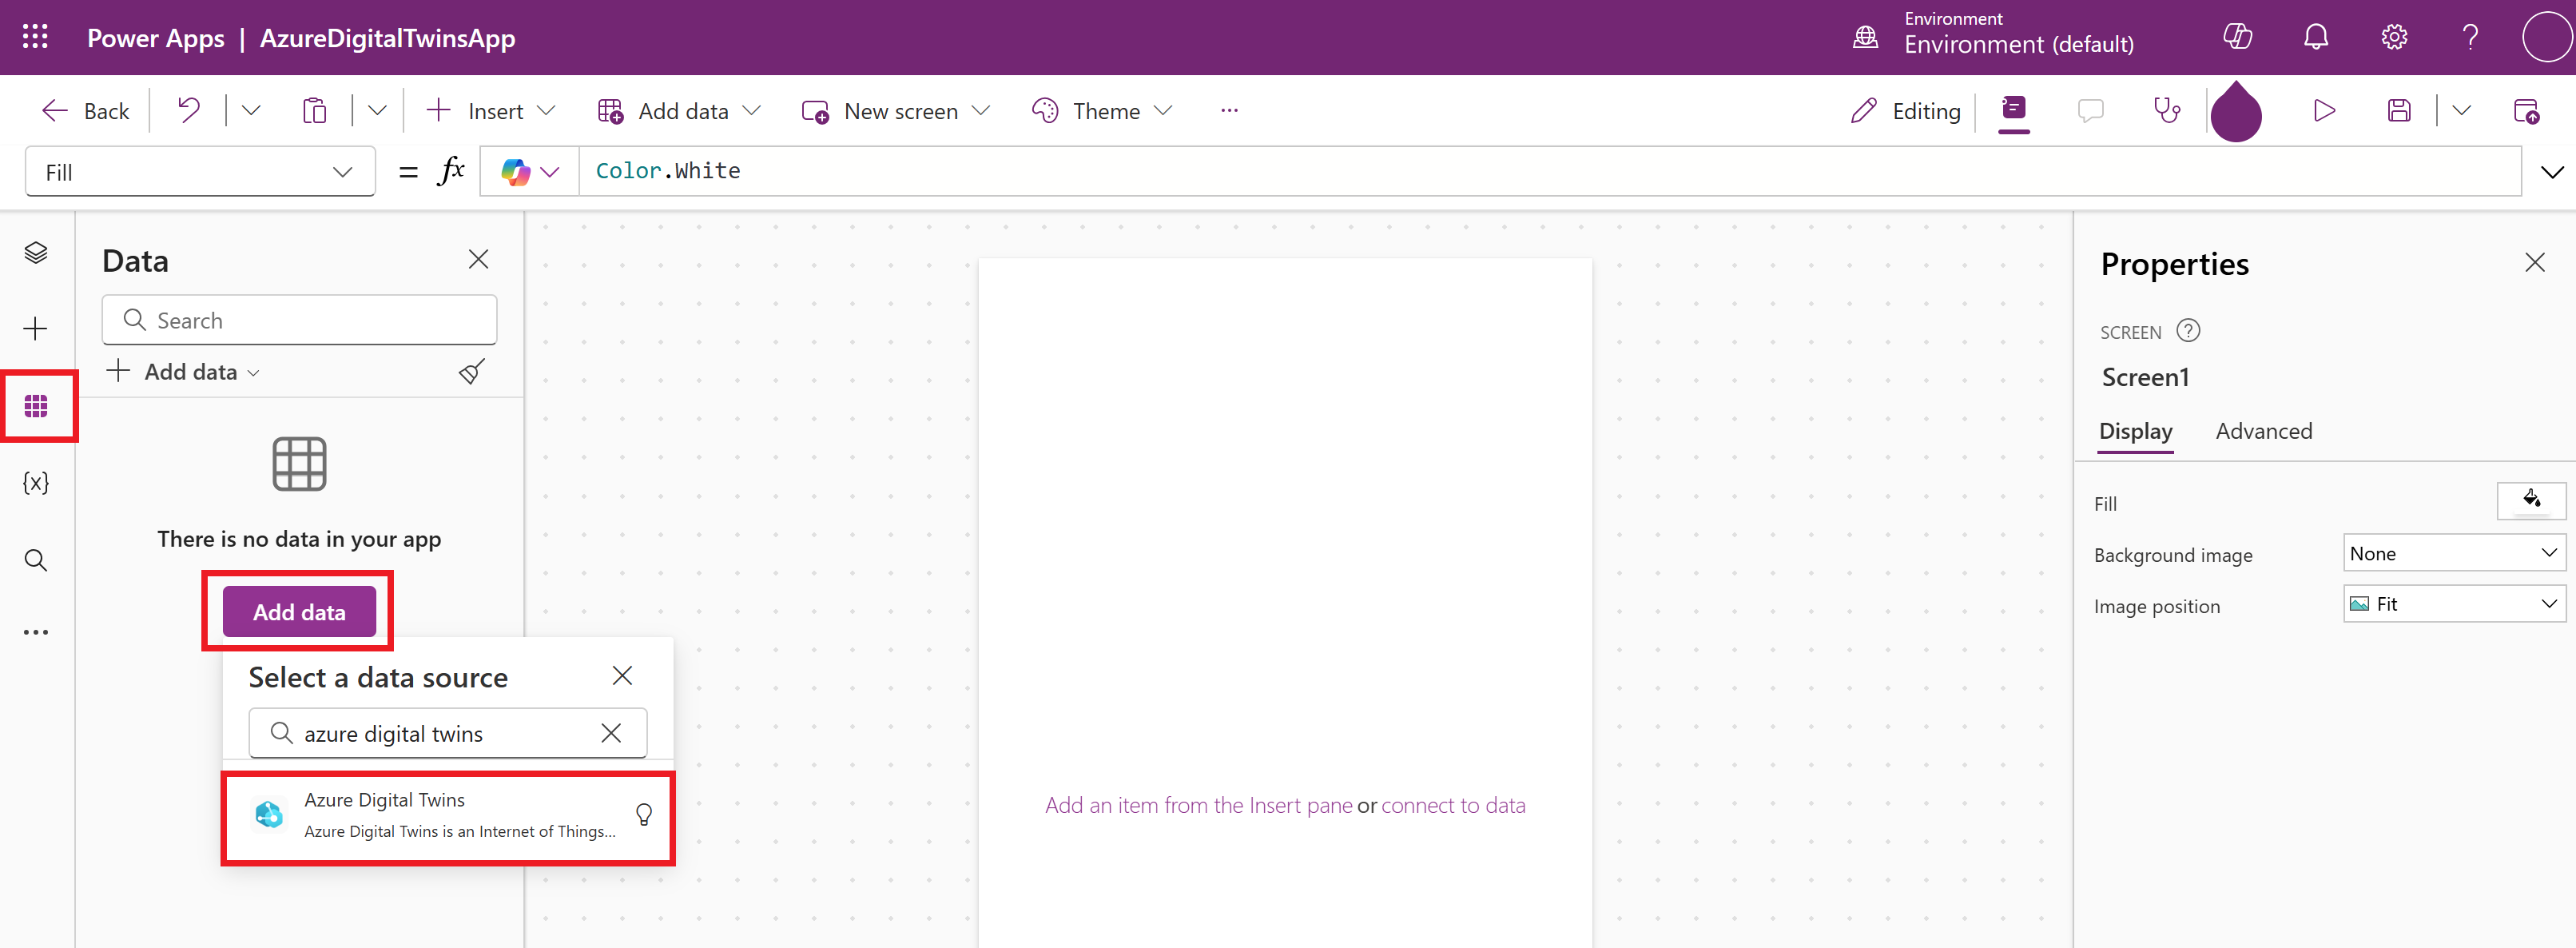Select Azure Digital Twins data source
Viewport: 2576px width, 948px height.
tap(448, 817)
